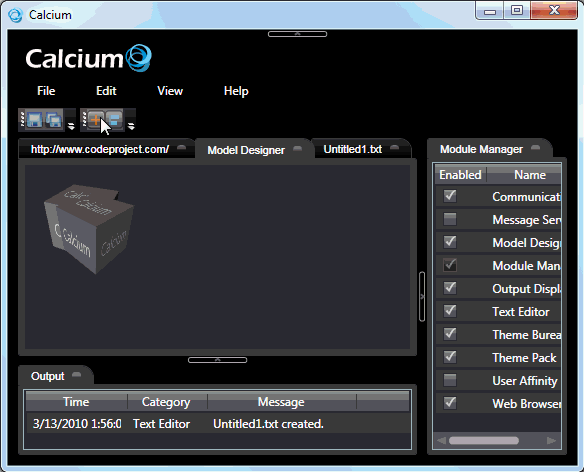Screen dimensions: 584x472
Task: Close the codeproject.com tab
Action: 181,148
